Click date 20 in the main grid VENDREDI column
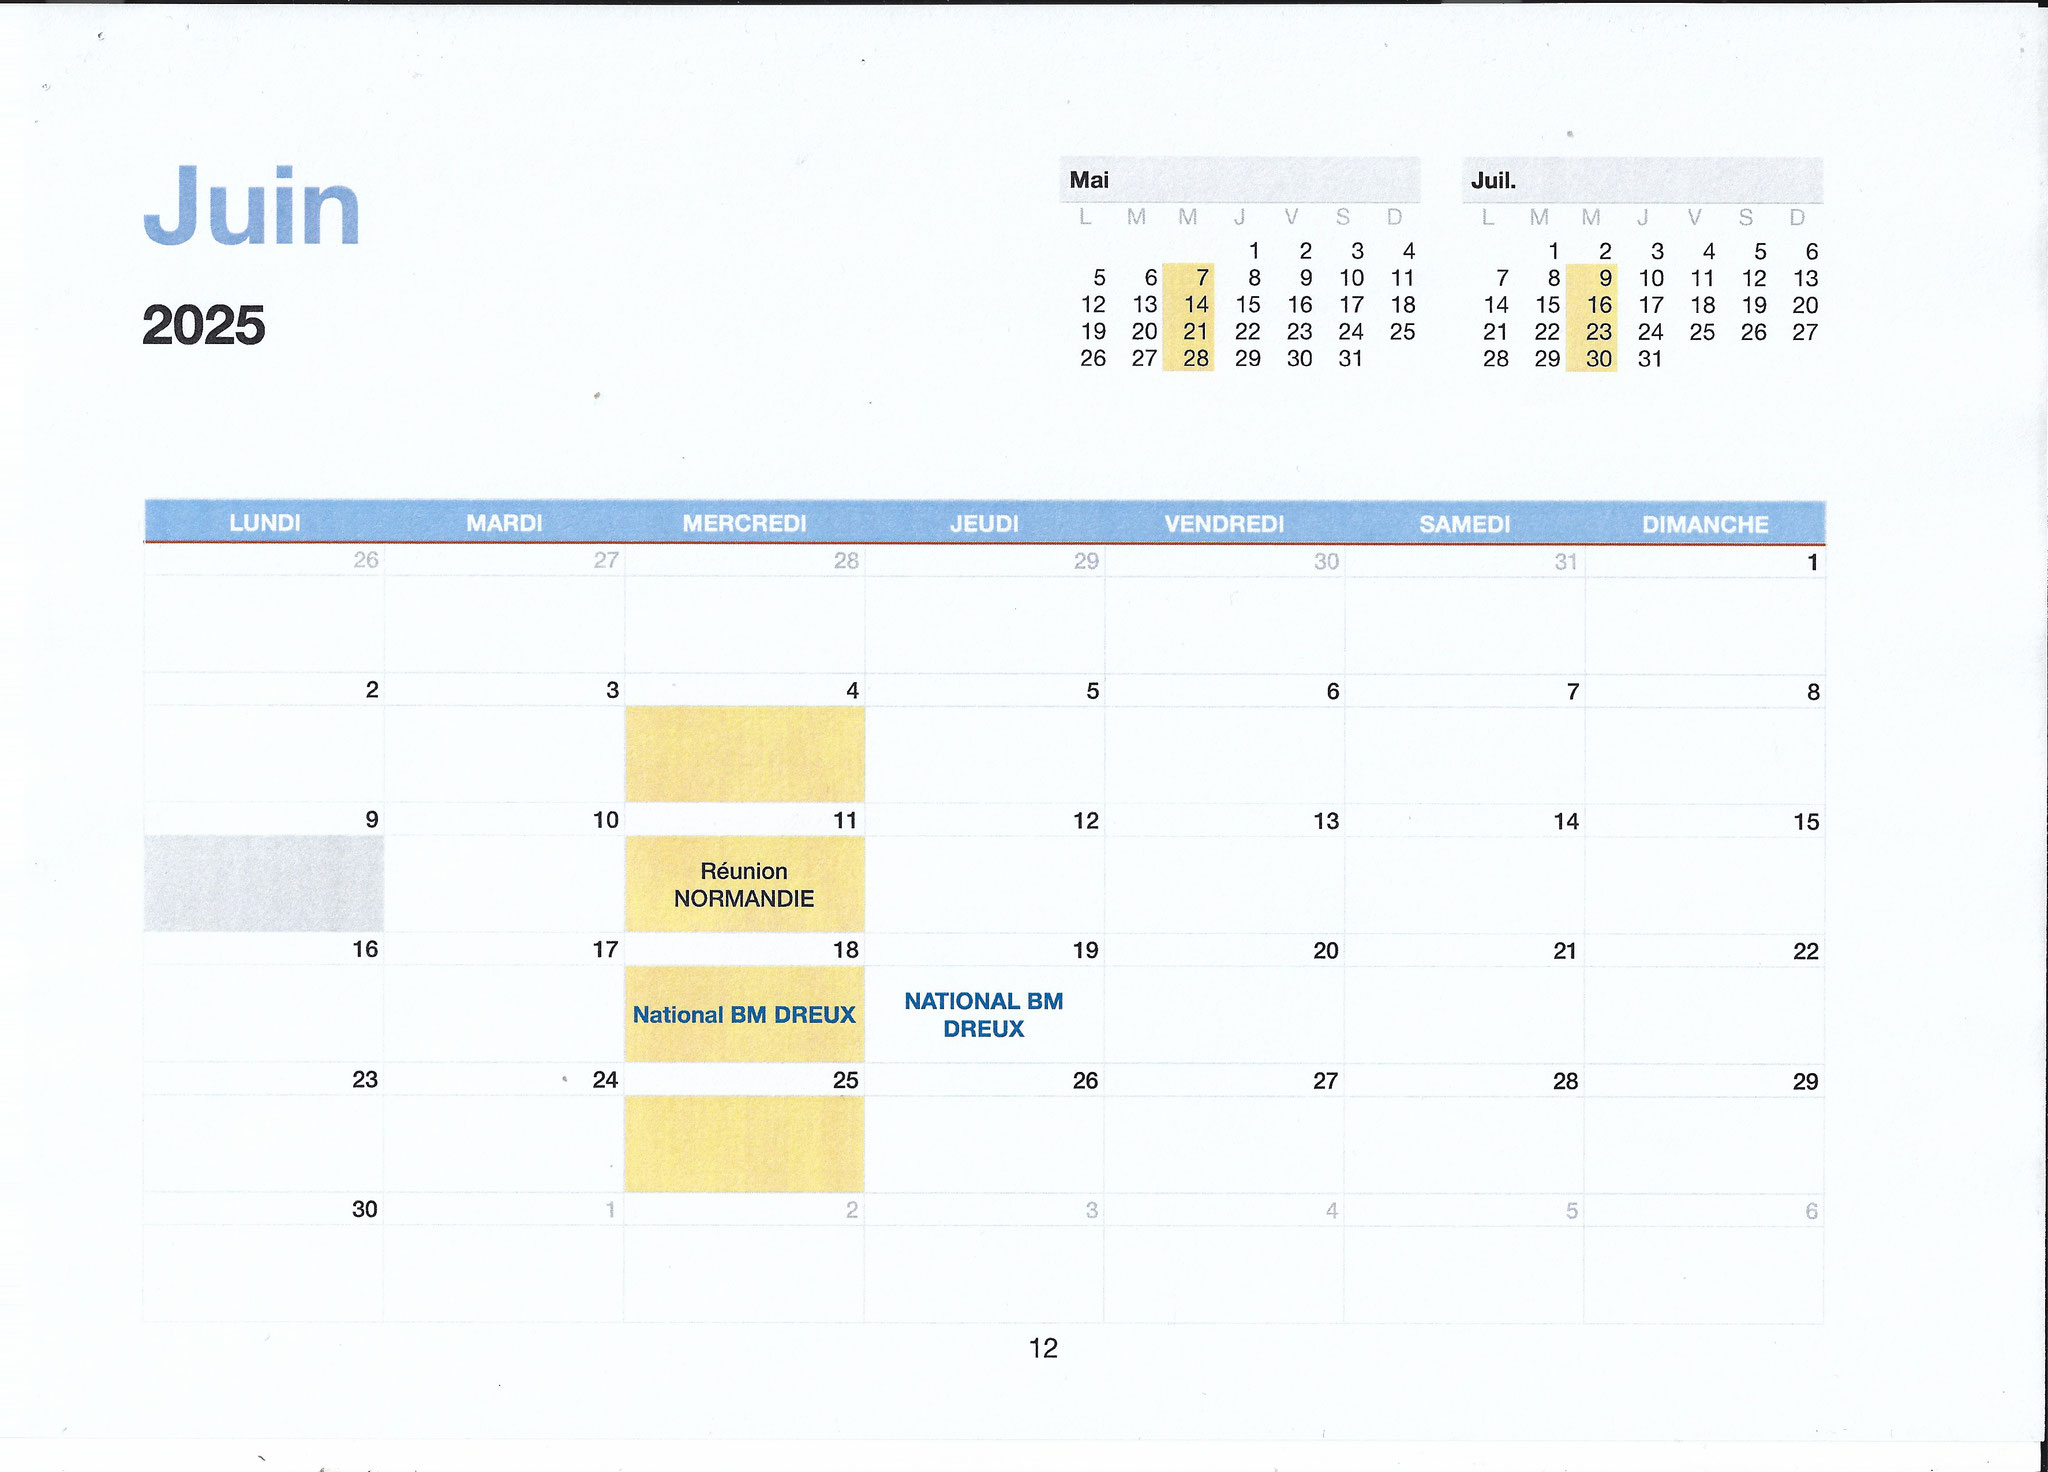The width and height of the screenshot is (2048, 1472). click(x=1326, y=951)
